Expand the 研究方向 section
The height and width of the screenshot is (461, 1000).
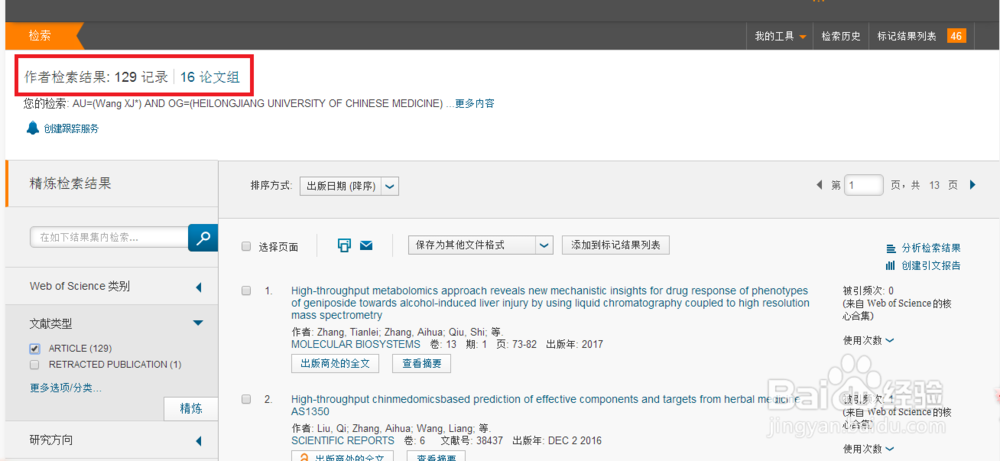click(x=198, y=441)
